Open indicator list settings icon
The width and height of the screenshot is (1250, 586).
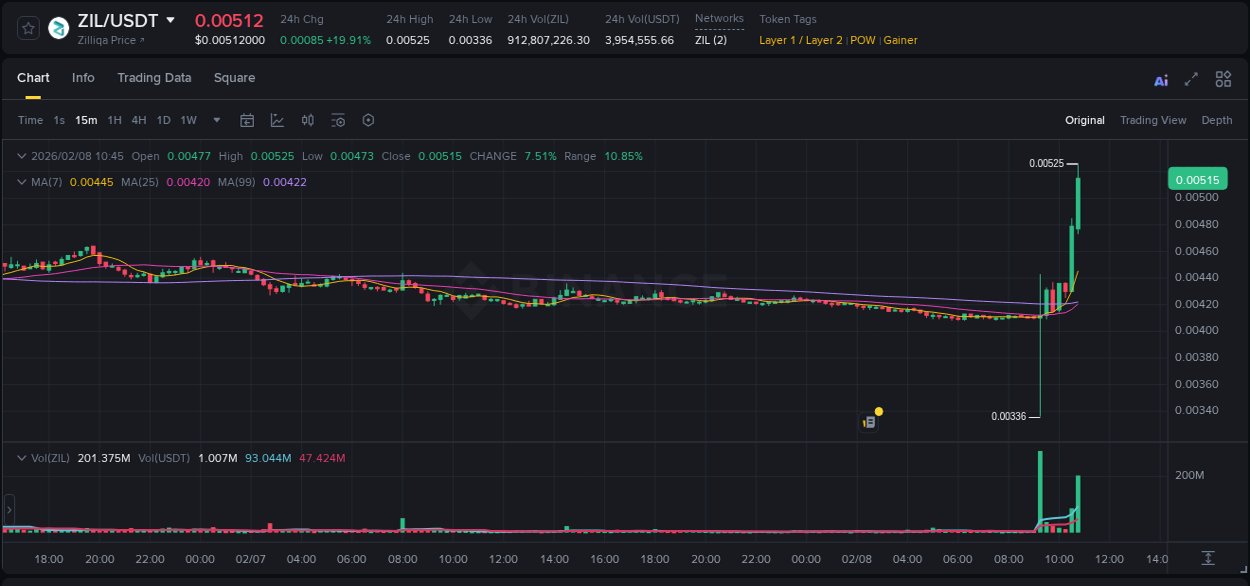pyautogui.click(x=338, y=120)
